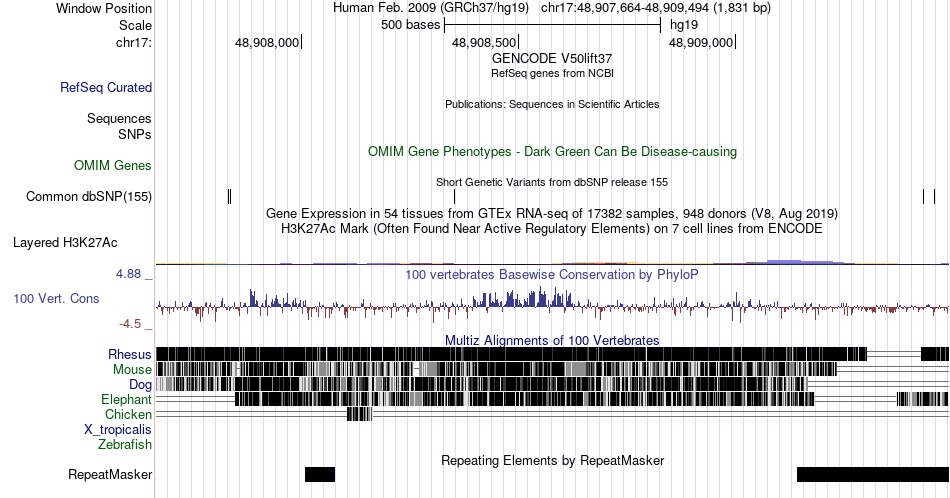The height and width of the screenshot is (498, 950).
Task: Click 'Repeating Elements by RepeatMasker' title
Action: click(552, 460)
